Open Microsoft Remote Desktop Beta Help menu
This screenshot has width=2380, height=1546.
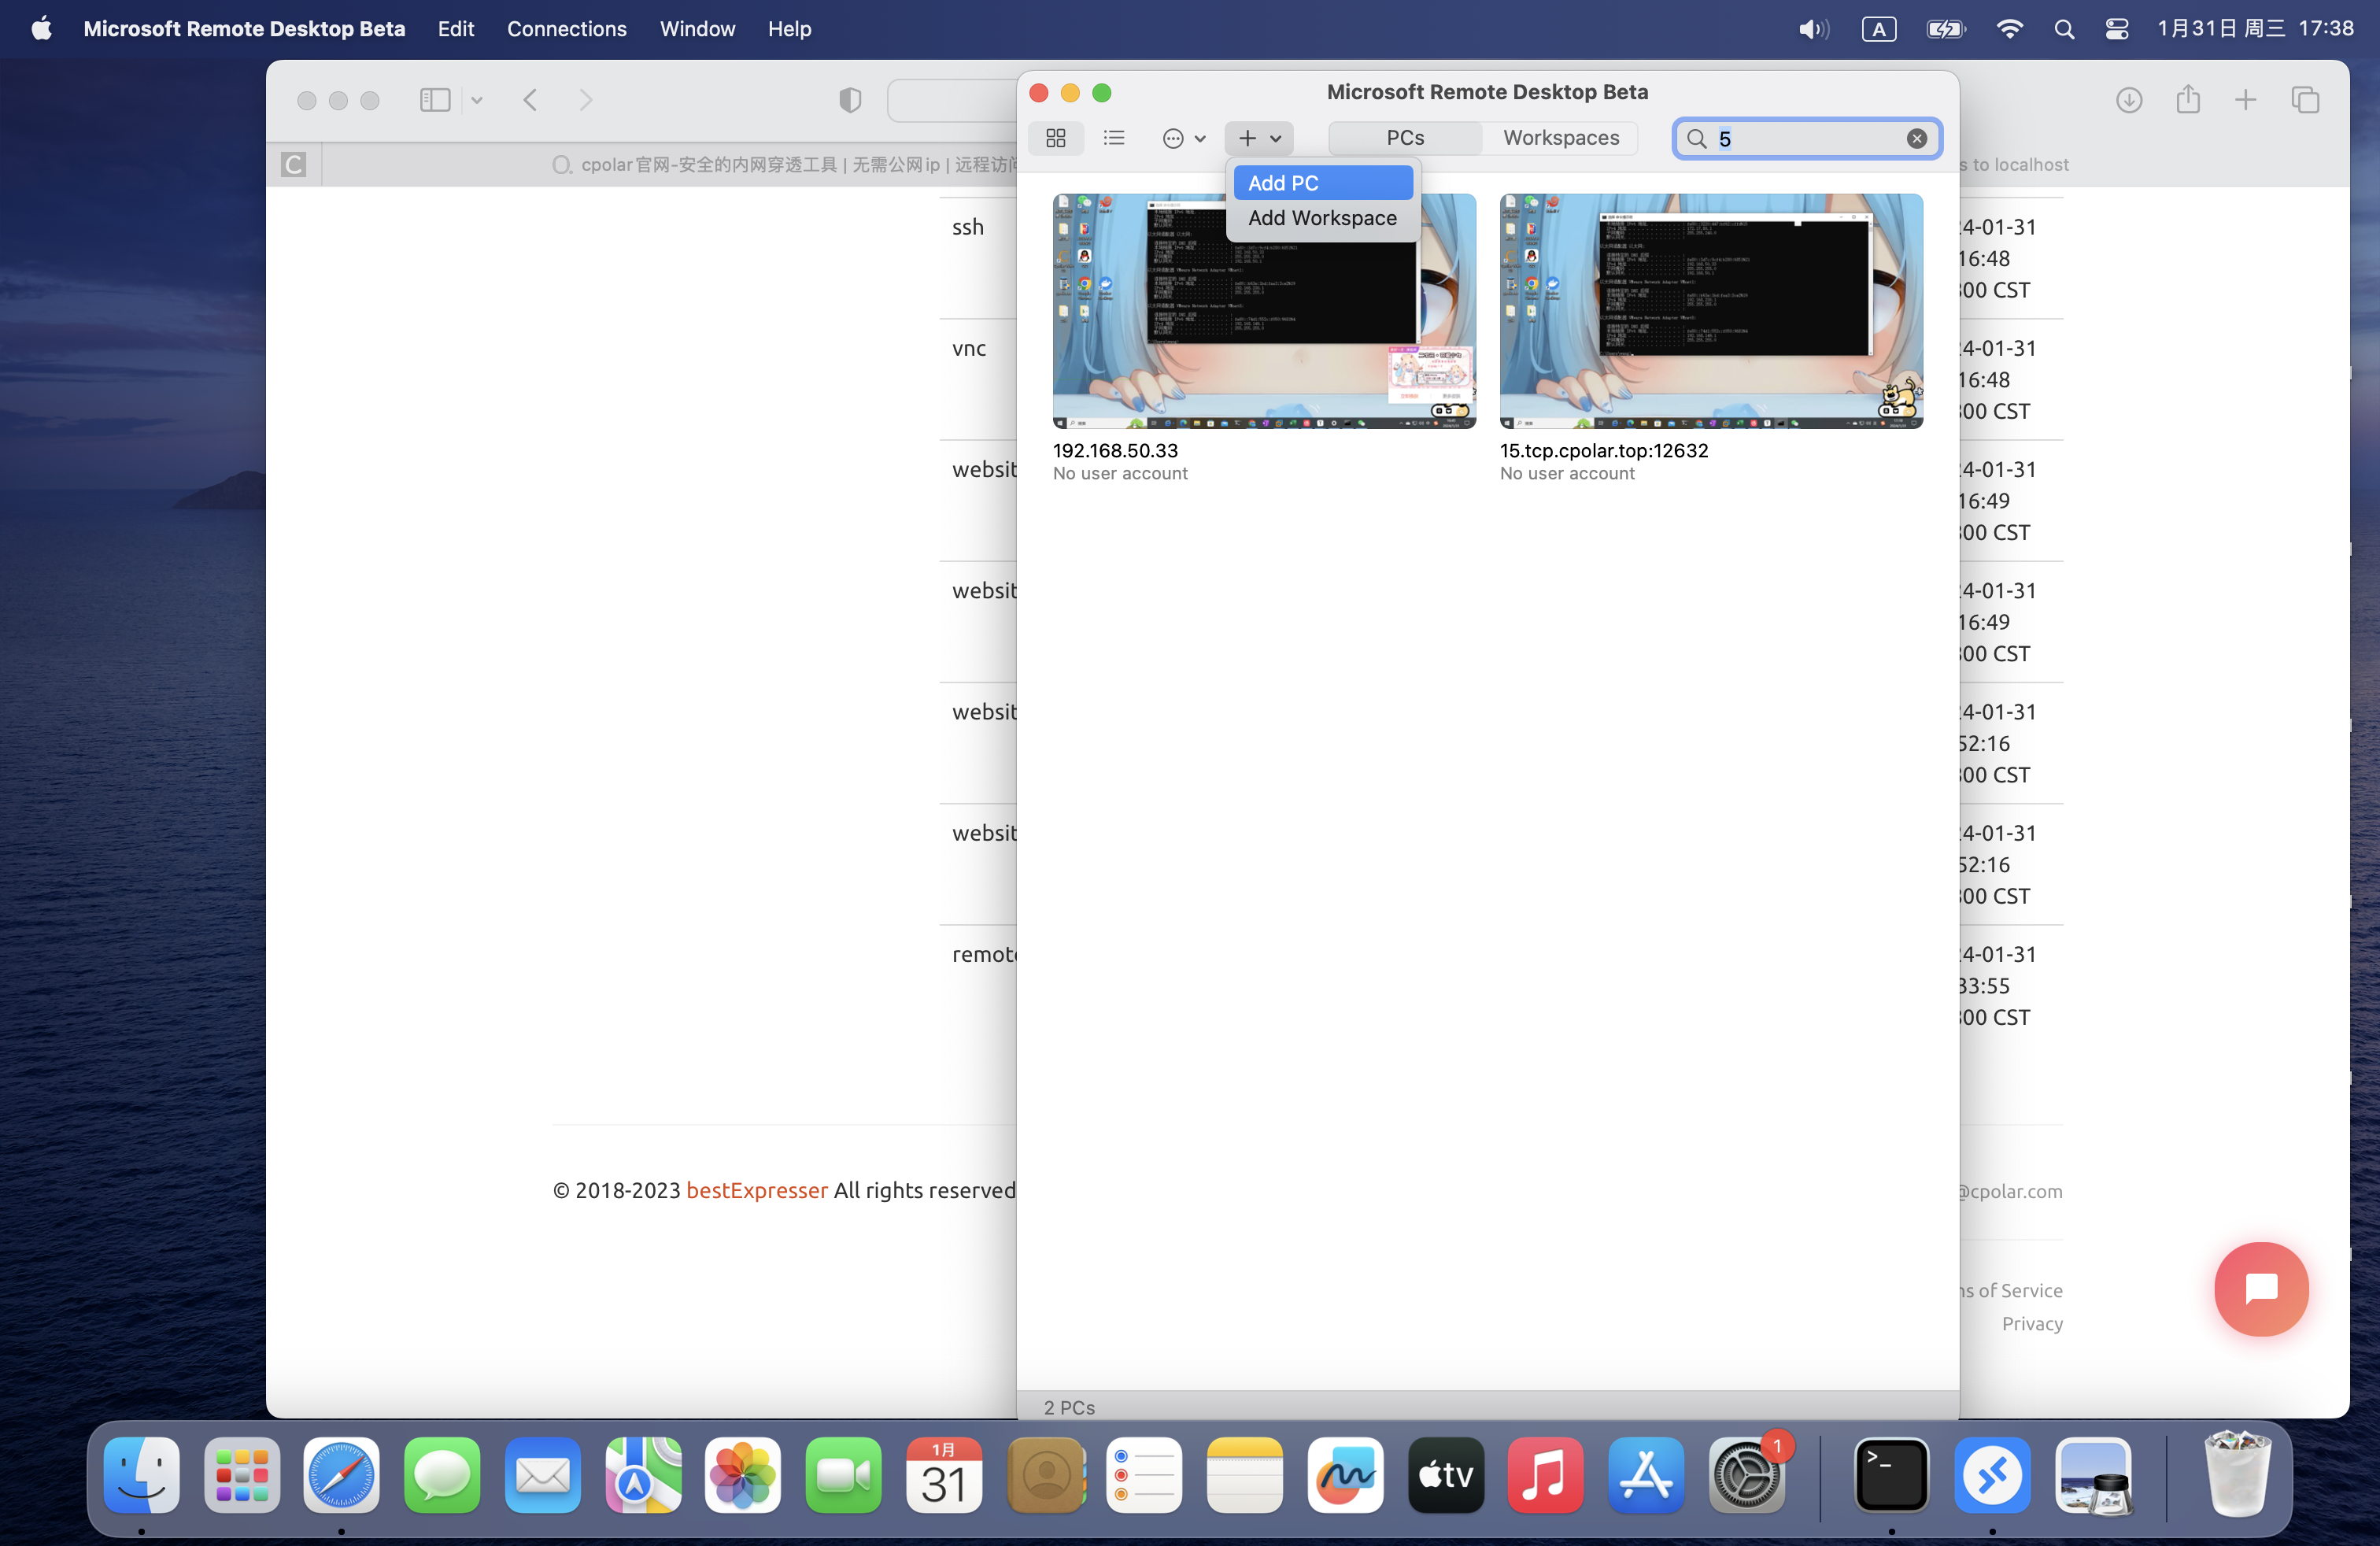(789, 28)
